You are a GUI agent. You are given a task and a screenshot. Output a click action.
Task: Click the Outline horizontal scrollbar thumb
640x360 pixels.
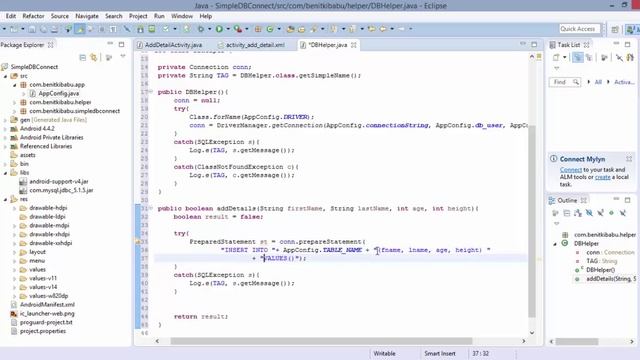577,341
